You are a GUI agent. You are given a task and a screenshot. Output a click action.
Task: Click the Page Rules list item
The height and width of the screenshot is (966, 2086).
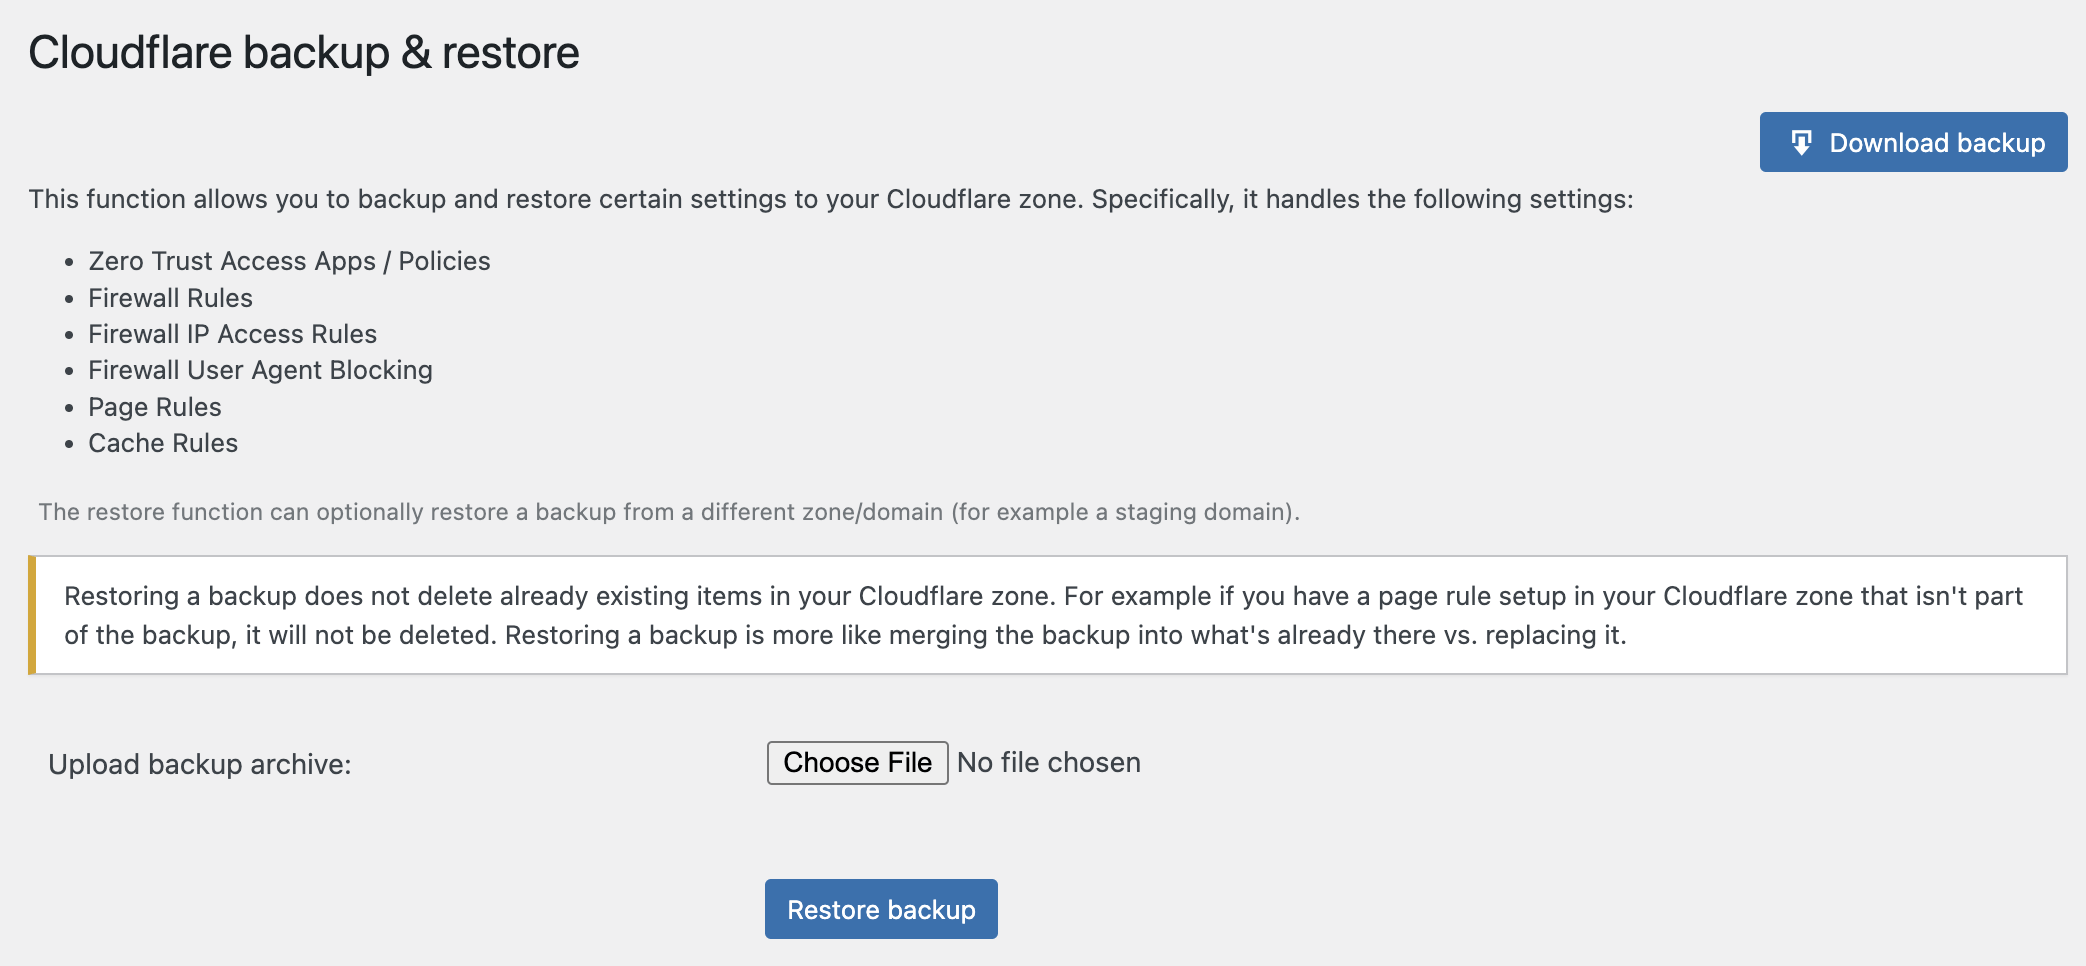pos(154,407)
